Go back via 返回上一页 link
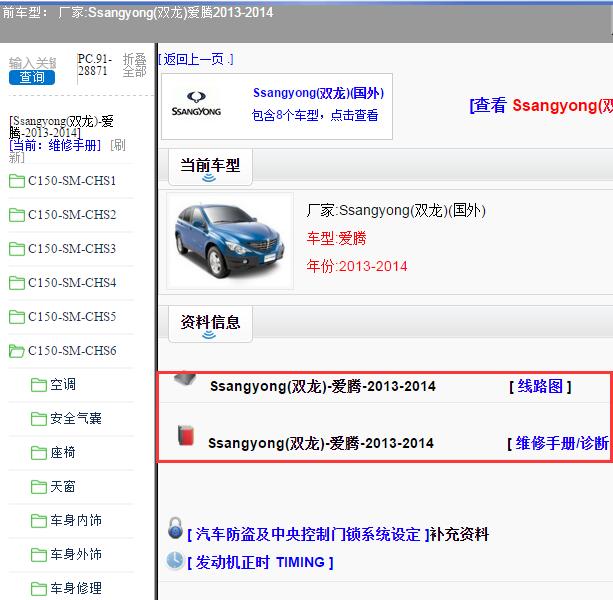Screen dimensions: 613x600 point(196,59)
